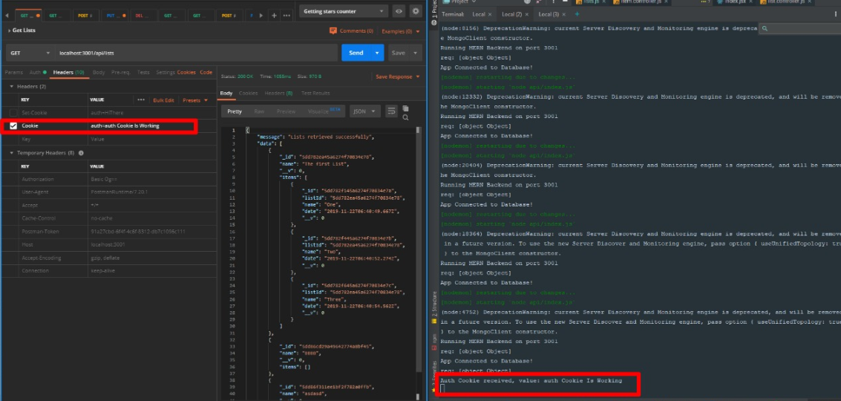
Task: Open the Presets dropdown
Action: pos(195,100)
